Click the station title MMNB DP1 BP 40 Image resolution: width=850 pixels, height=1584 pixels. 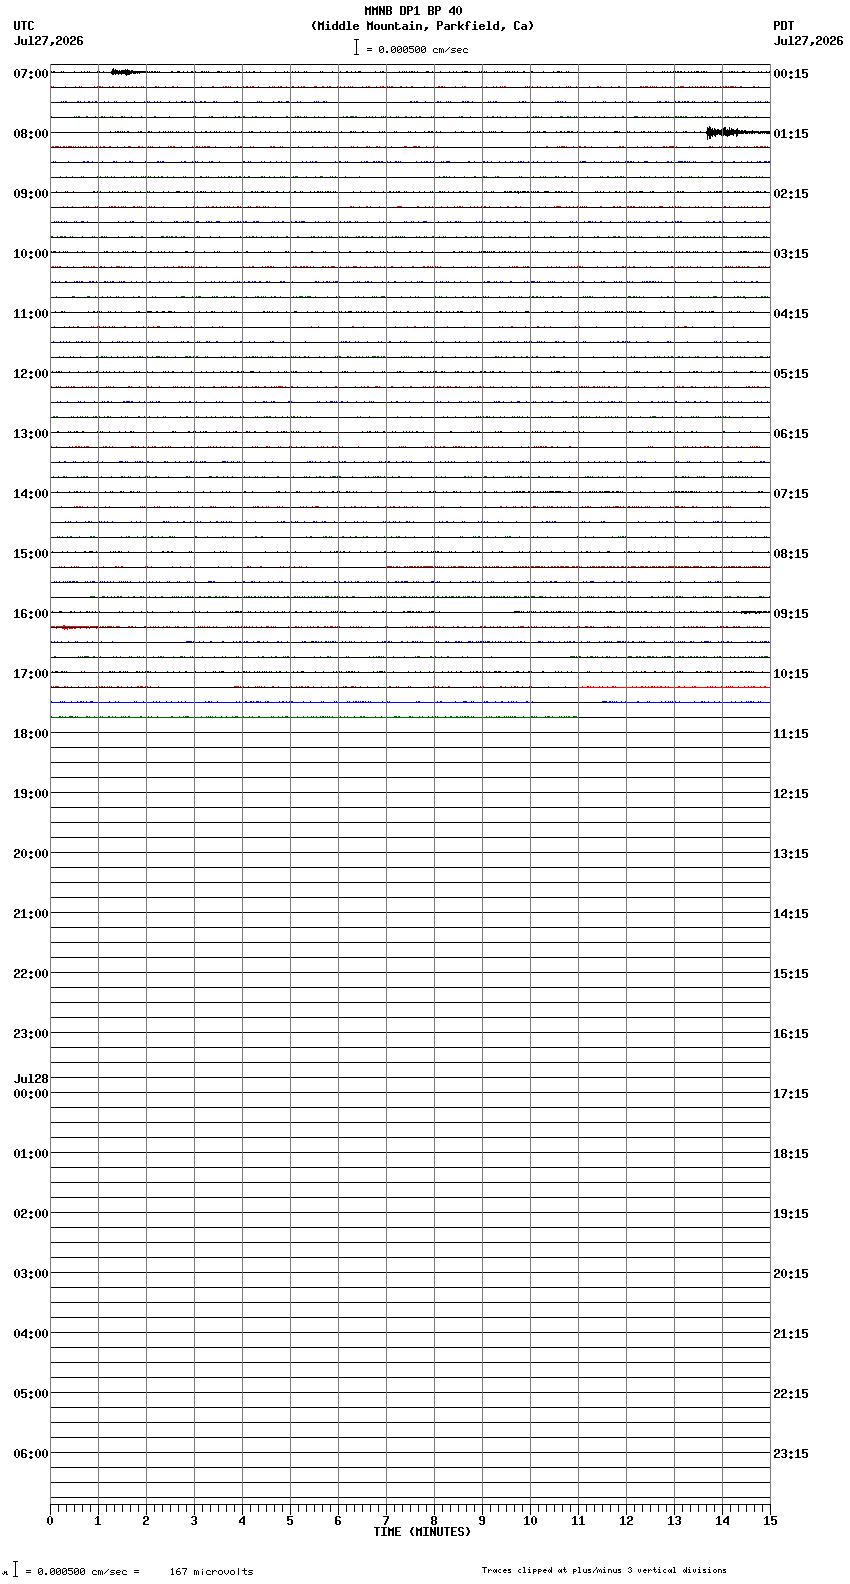413,11
